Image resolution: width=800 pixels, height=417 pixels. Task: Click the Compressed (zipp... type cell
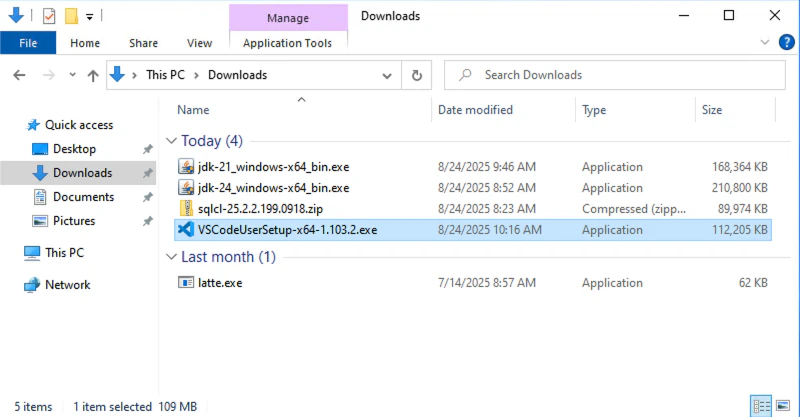[634, 209]
